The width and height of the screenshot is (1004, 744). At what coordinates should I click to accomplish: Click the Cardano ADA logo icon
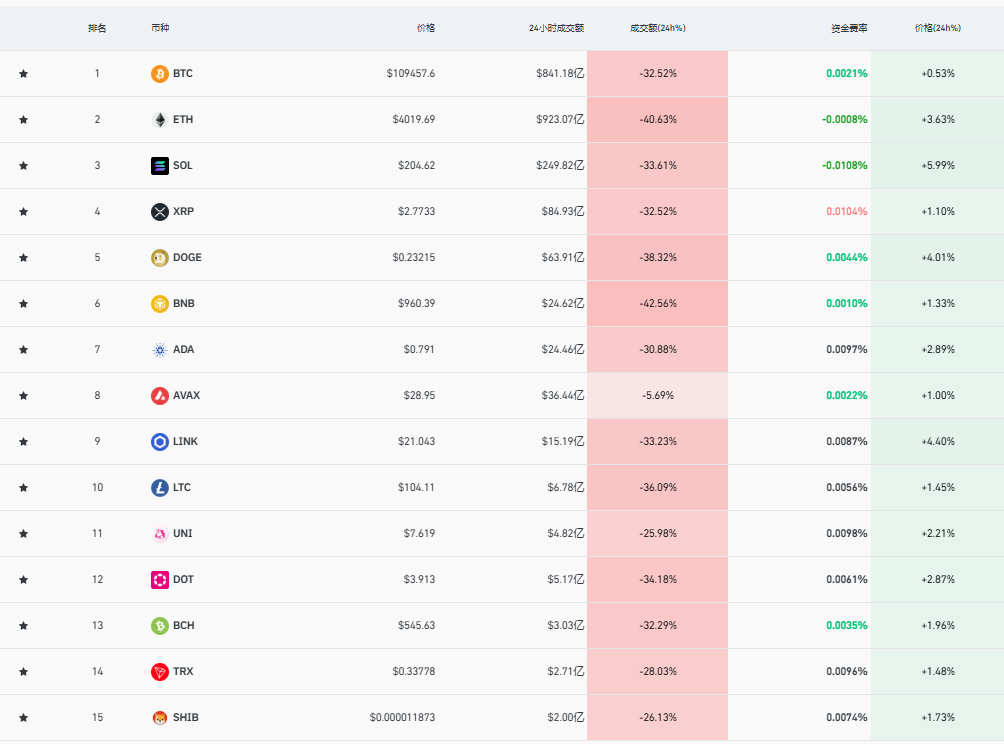159,350
